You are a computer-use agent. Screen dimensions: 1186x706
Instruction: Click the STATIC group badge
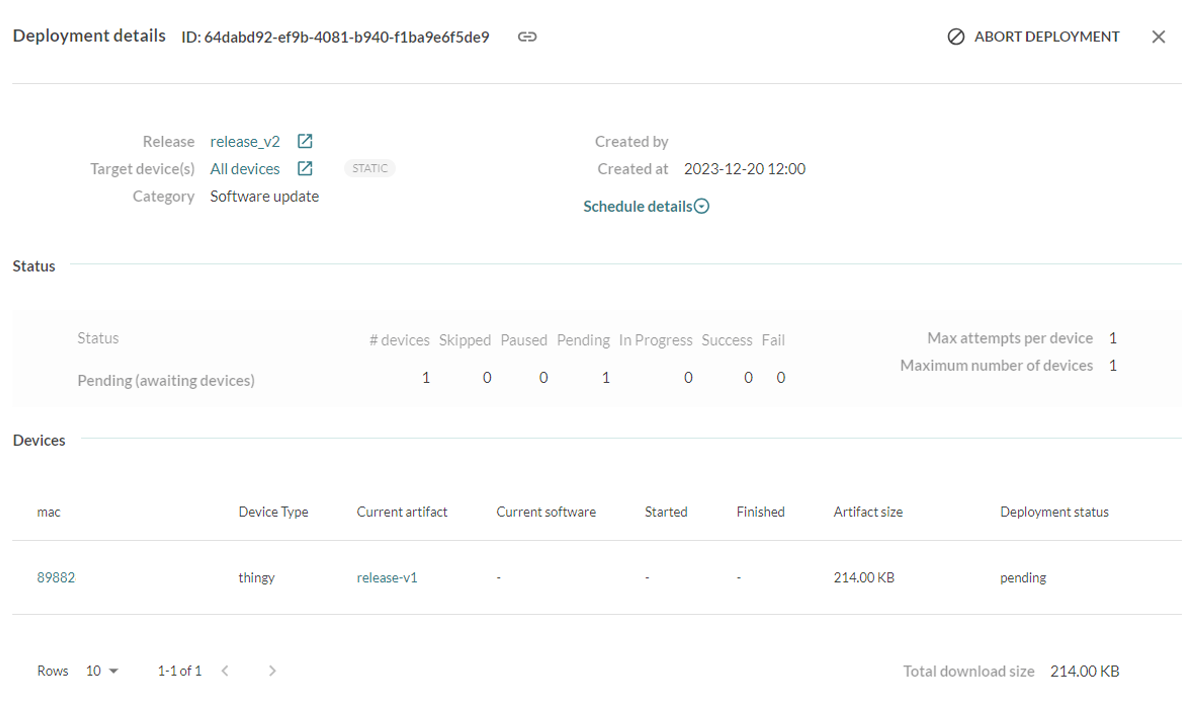pos(370,169)
